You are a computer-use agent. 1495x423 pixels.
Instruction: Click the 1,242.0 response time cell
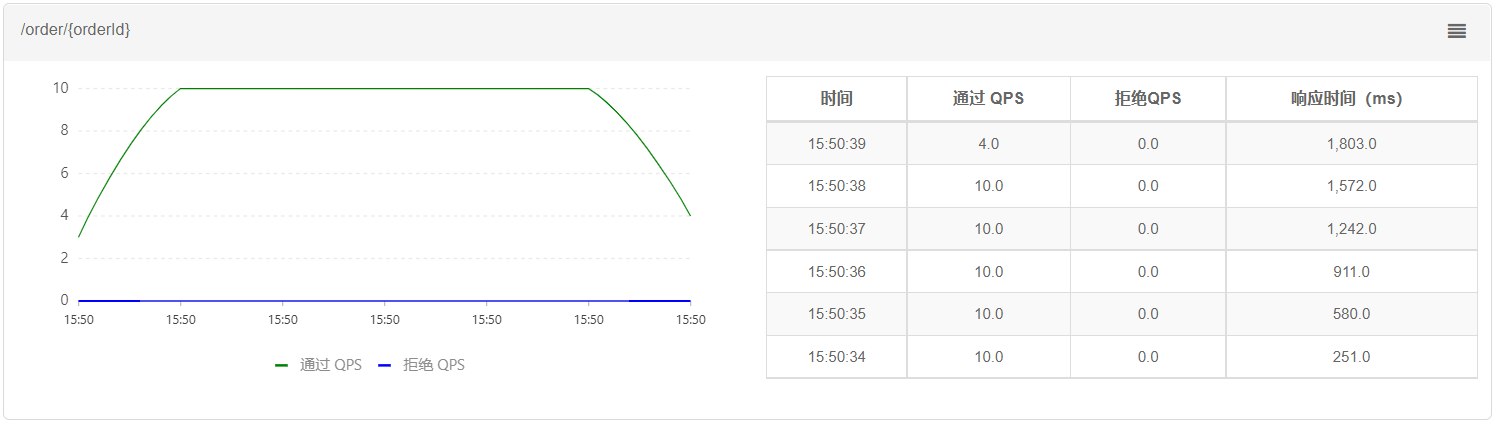point(1351,229)
